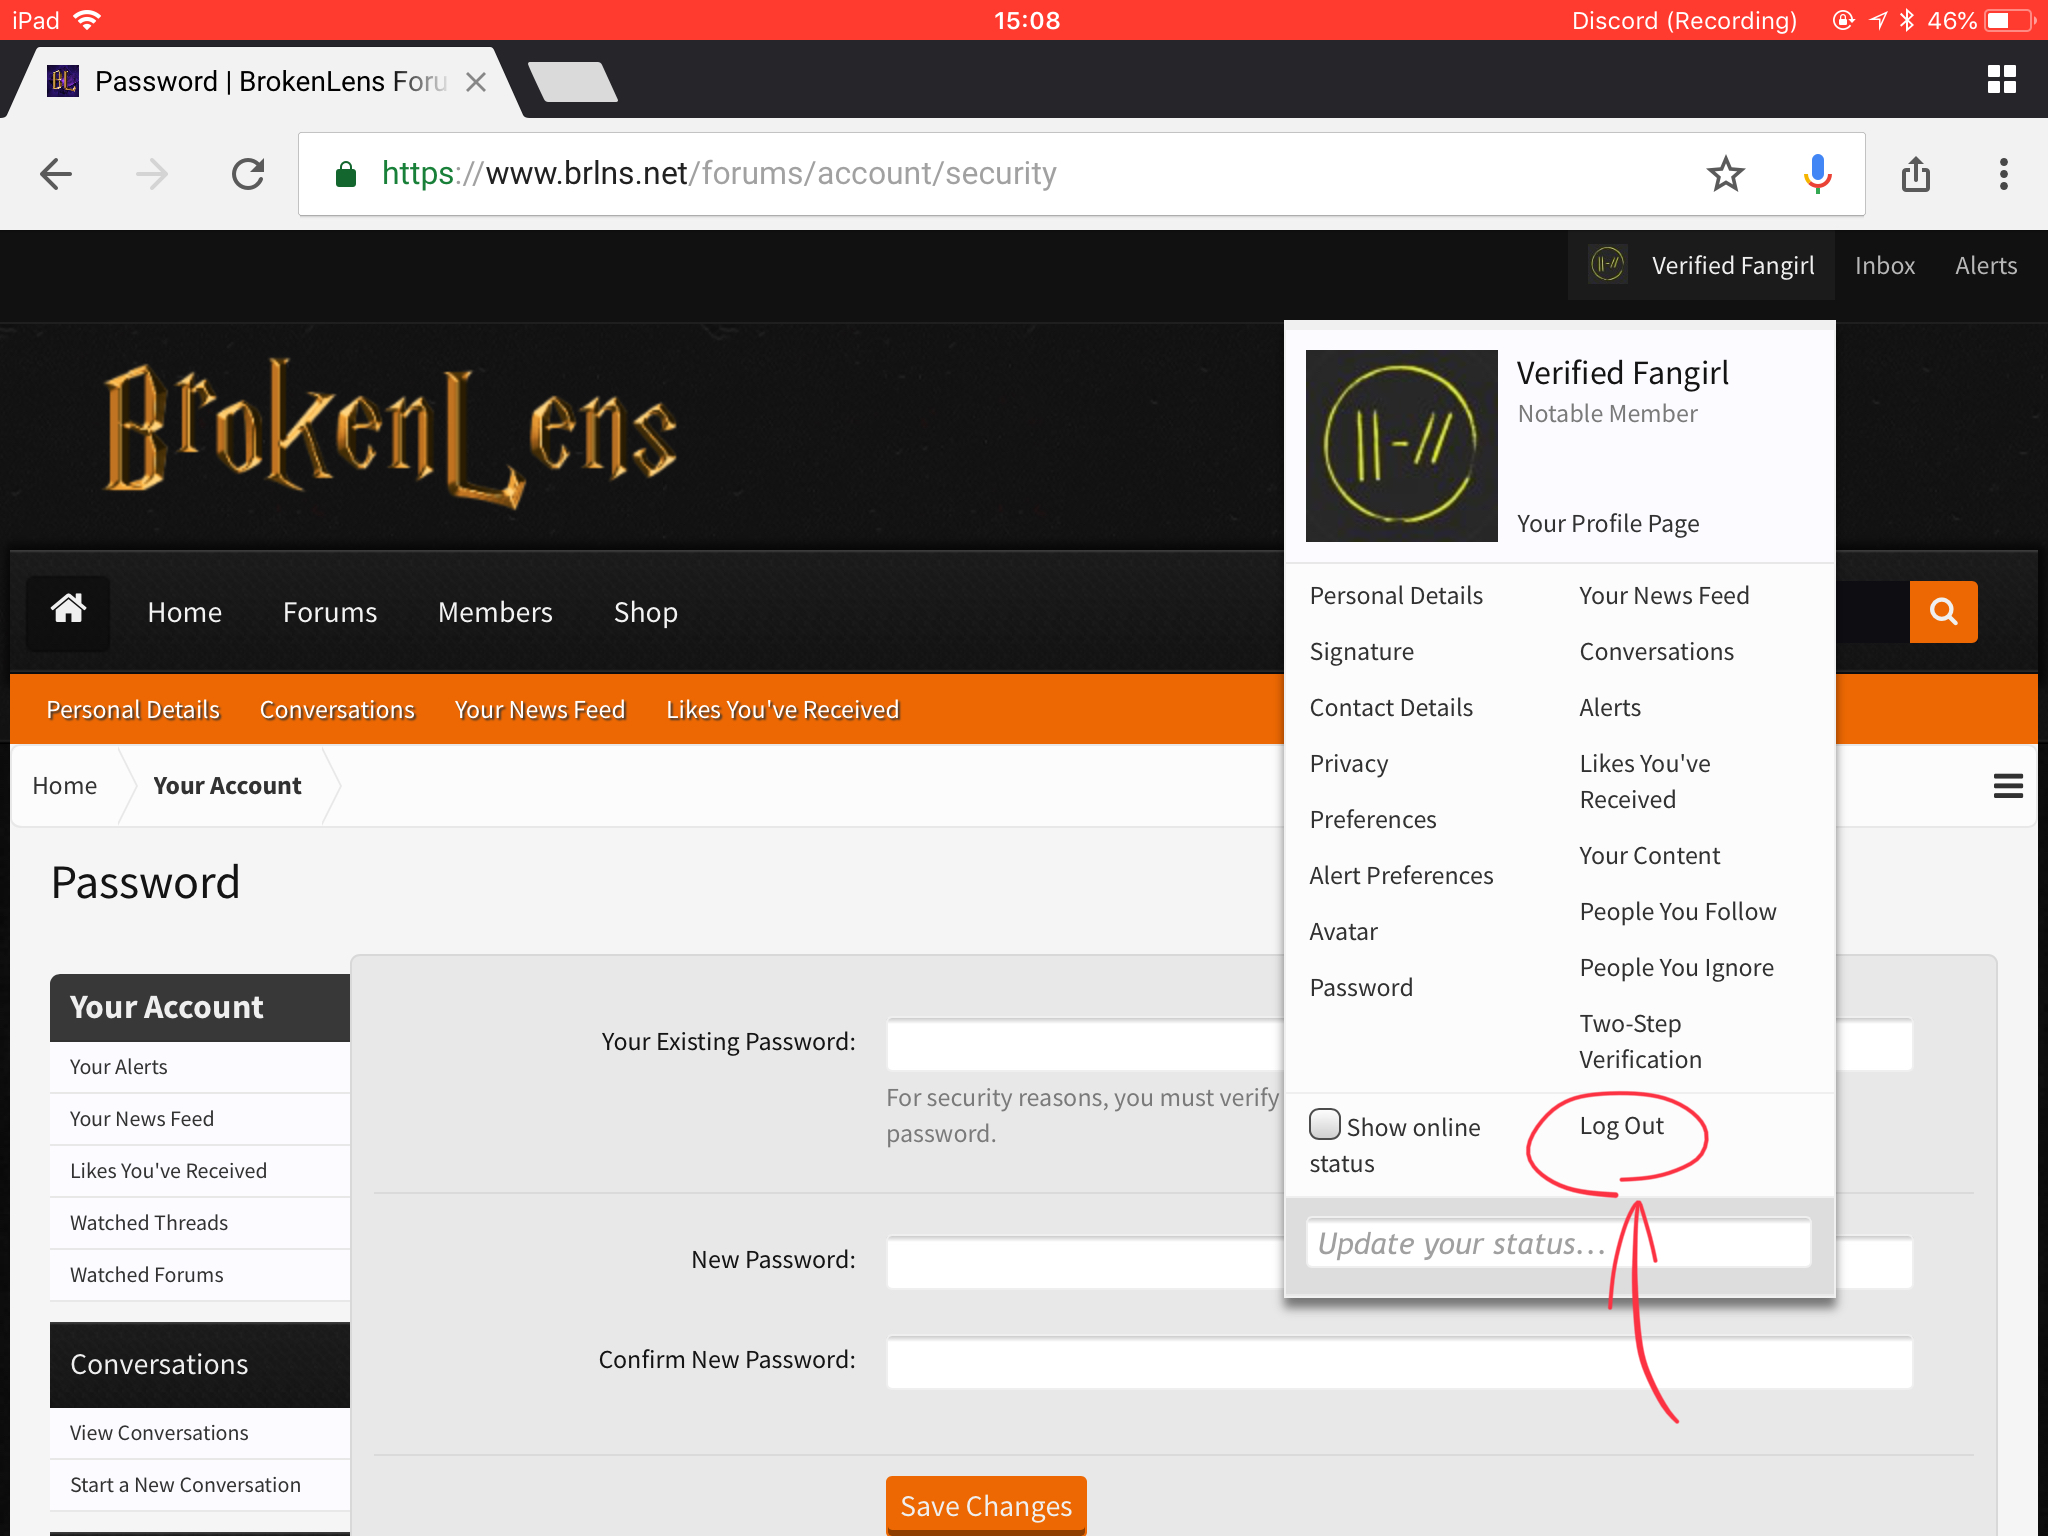Reload the page with the refresh icon
This screenshot has height=1536, width=2048.
[x=248, y=174]
